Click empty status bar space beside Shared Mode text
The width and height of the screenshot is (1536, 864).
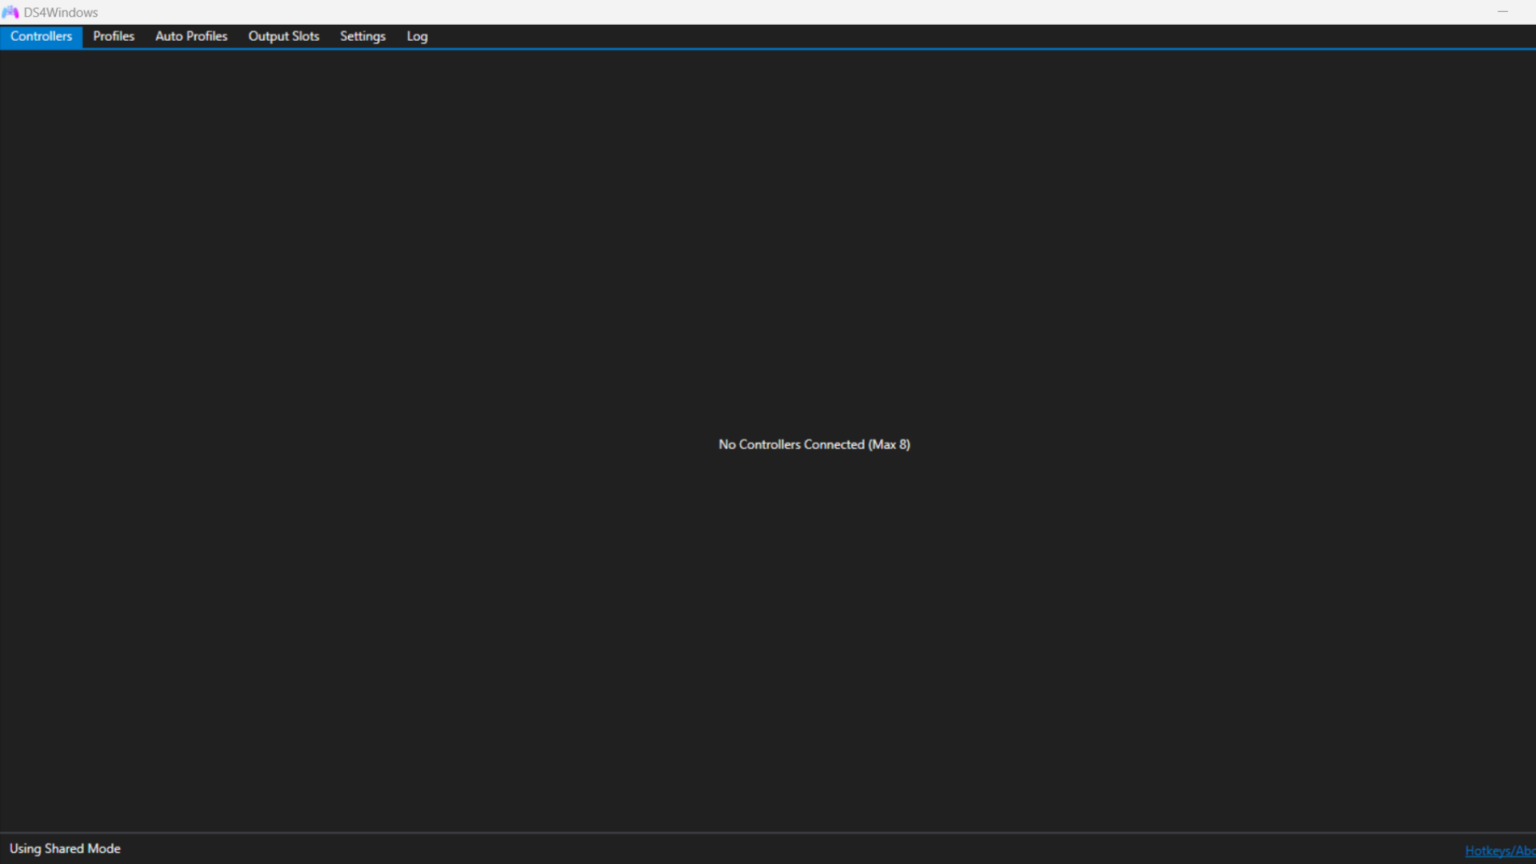[x=700, y=849]
